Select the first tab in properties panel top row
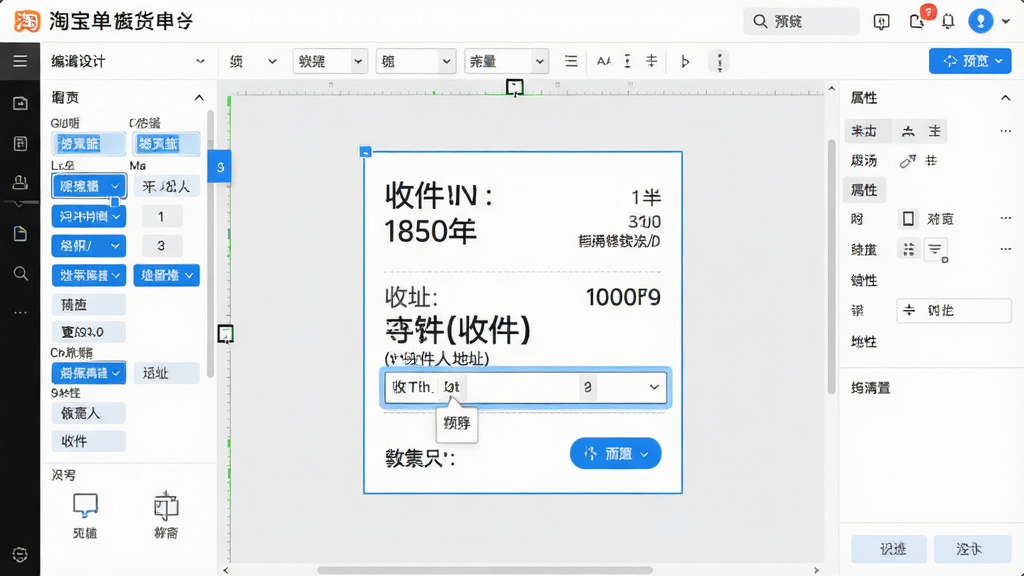Screen dimensions: 1024x576 coord(867,131)
